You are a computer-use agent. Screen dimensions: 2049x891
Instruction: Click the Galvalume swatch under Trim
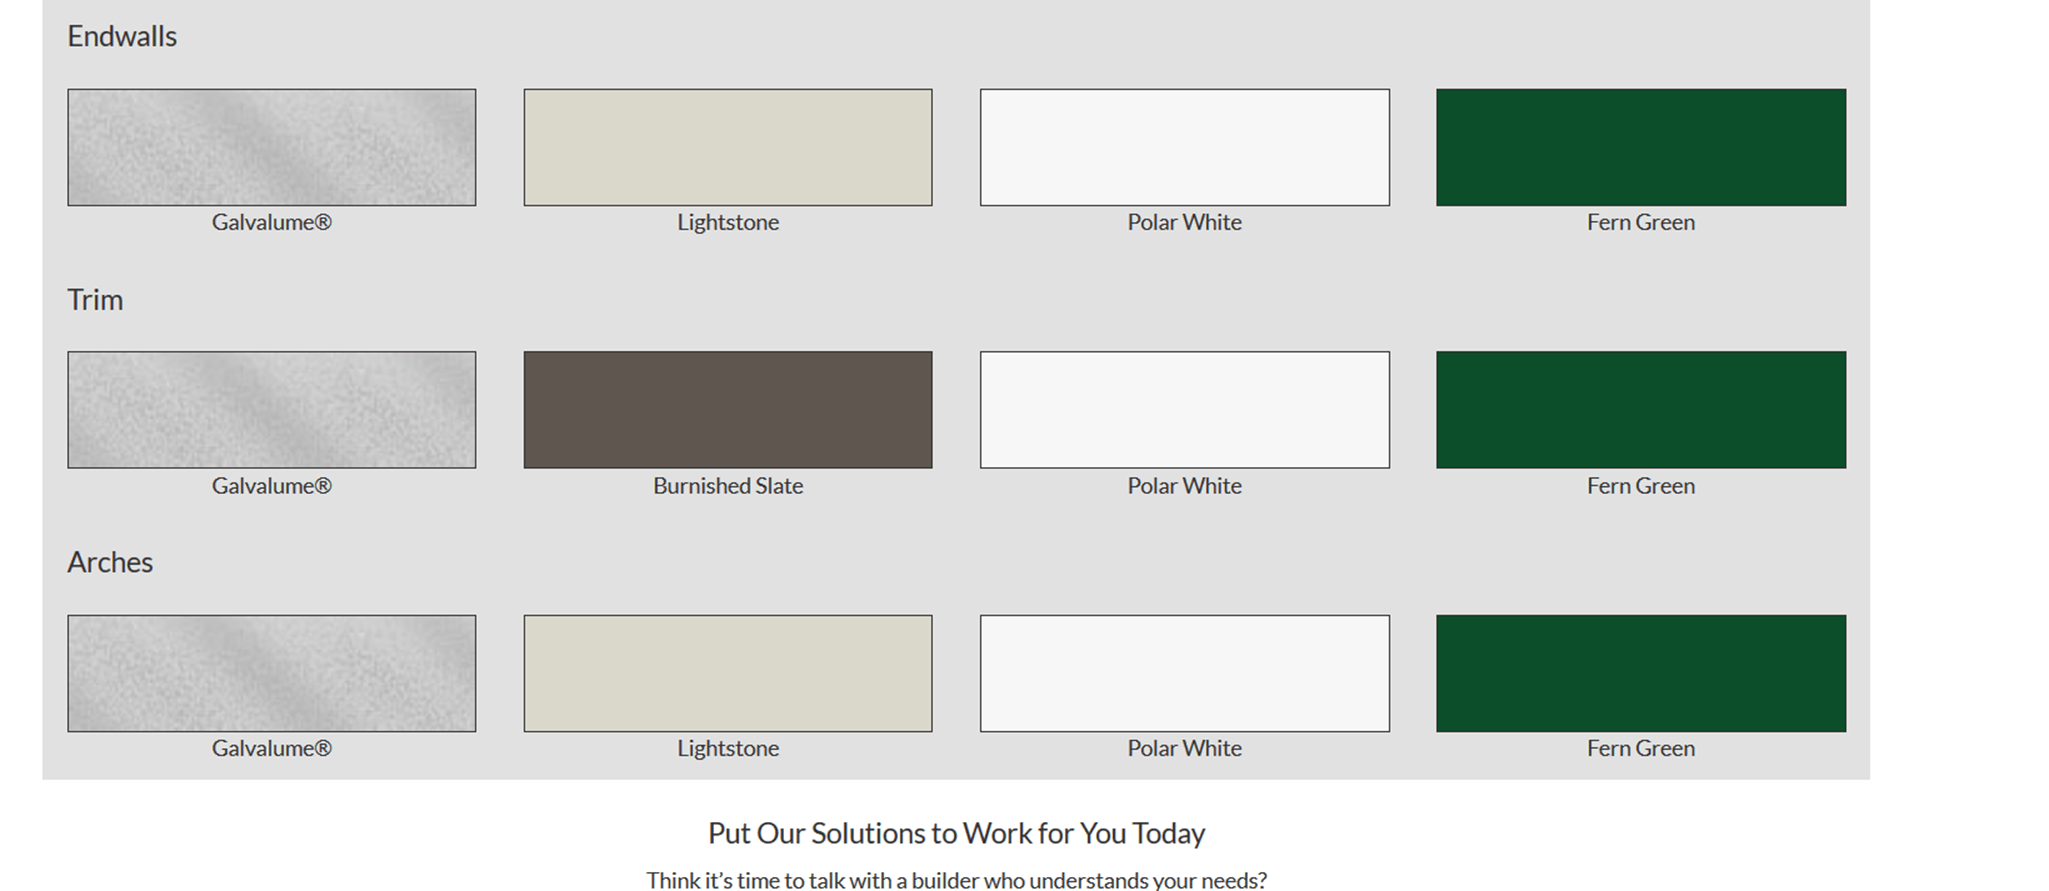point(272,410)
